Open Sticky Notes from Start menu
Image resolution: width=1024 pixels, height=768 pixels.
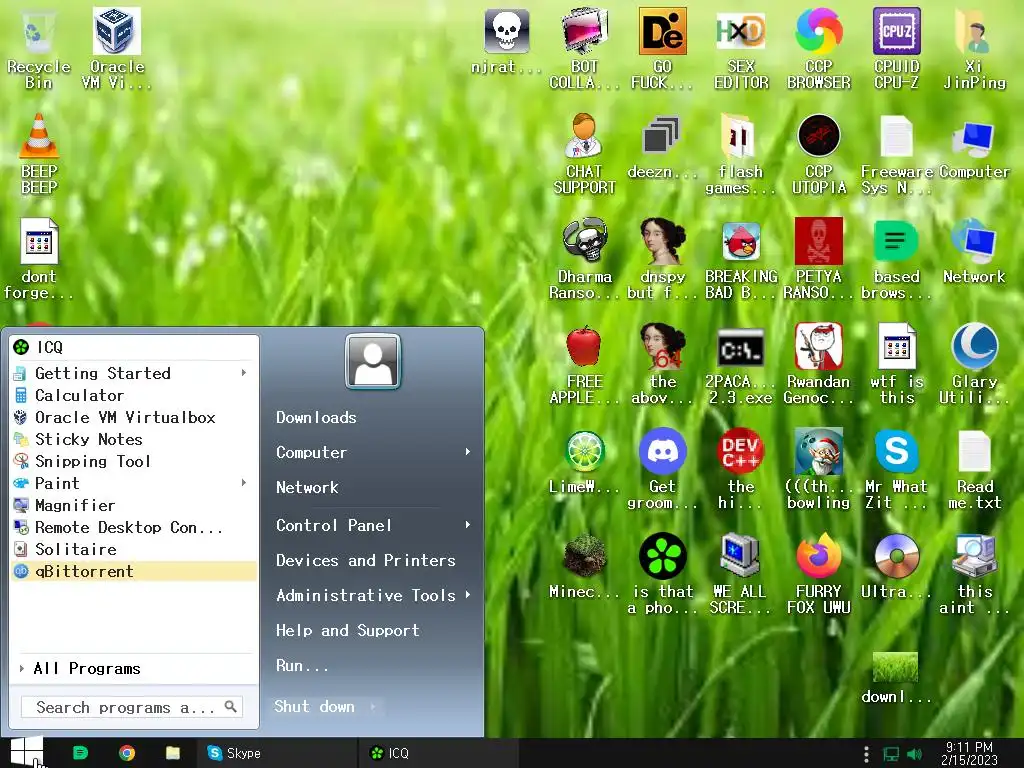135,439
